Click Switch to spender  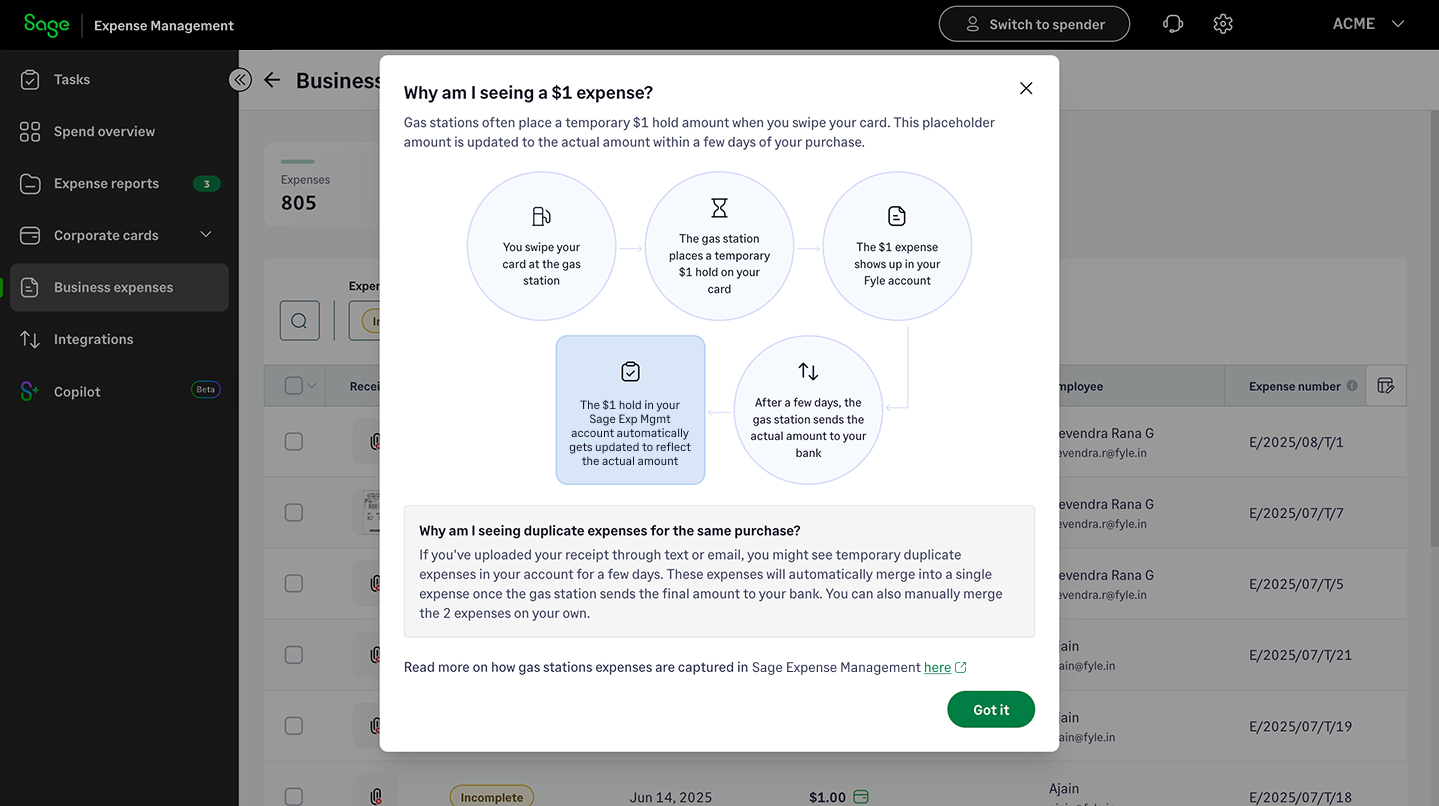1034,23
